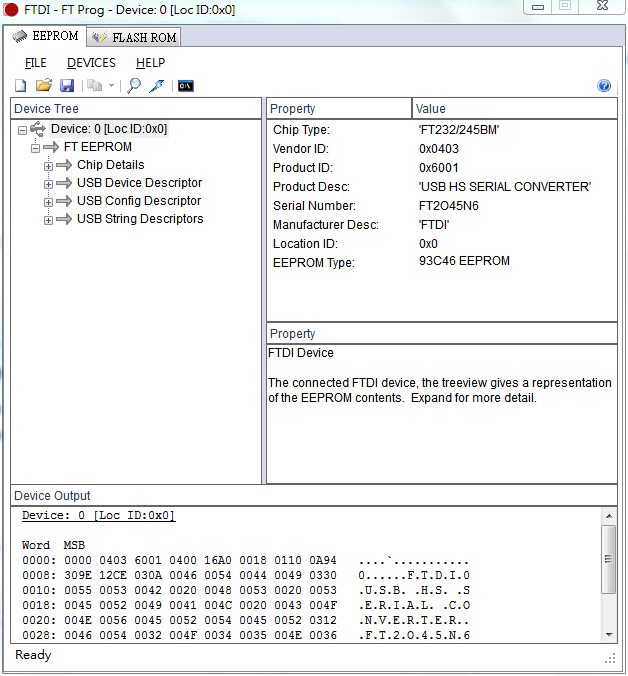Select 'USB HS SERIAL CONVERTER' product description
This screenshot has height=676, width=628.
[x=505, y=187]
